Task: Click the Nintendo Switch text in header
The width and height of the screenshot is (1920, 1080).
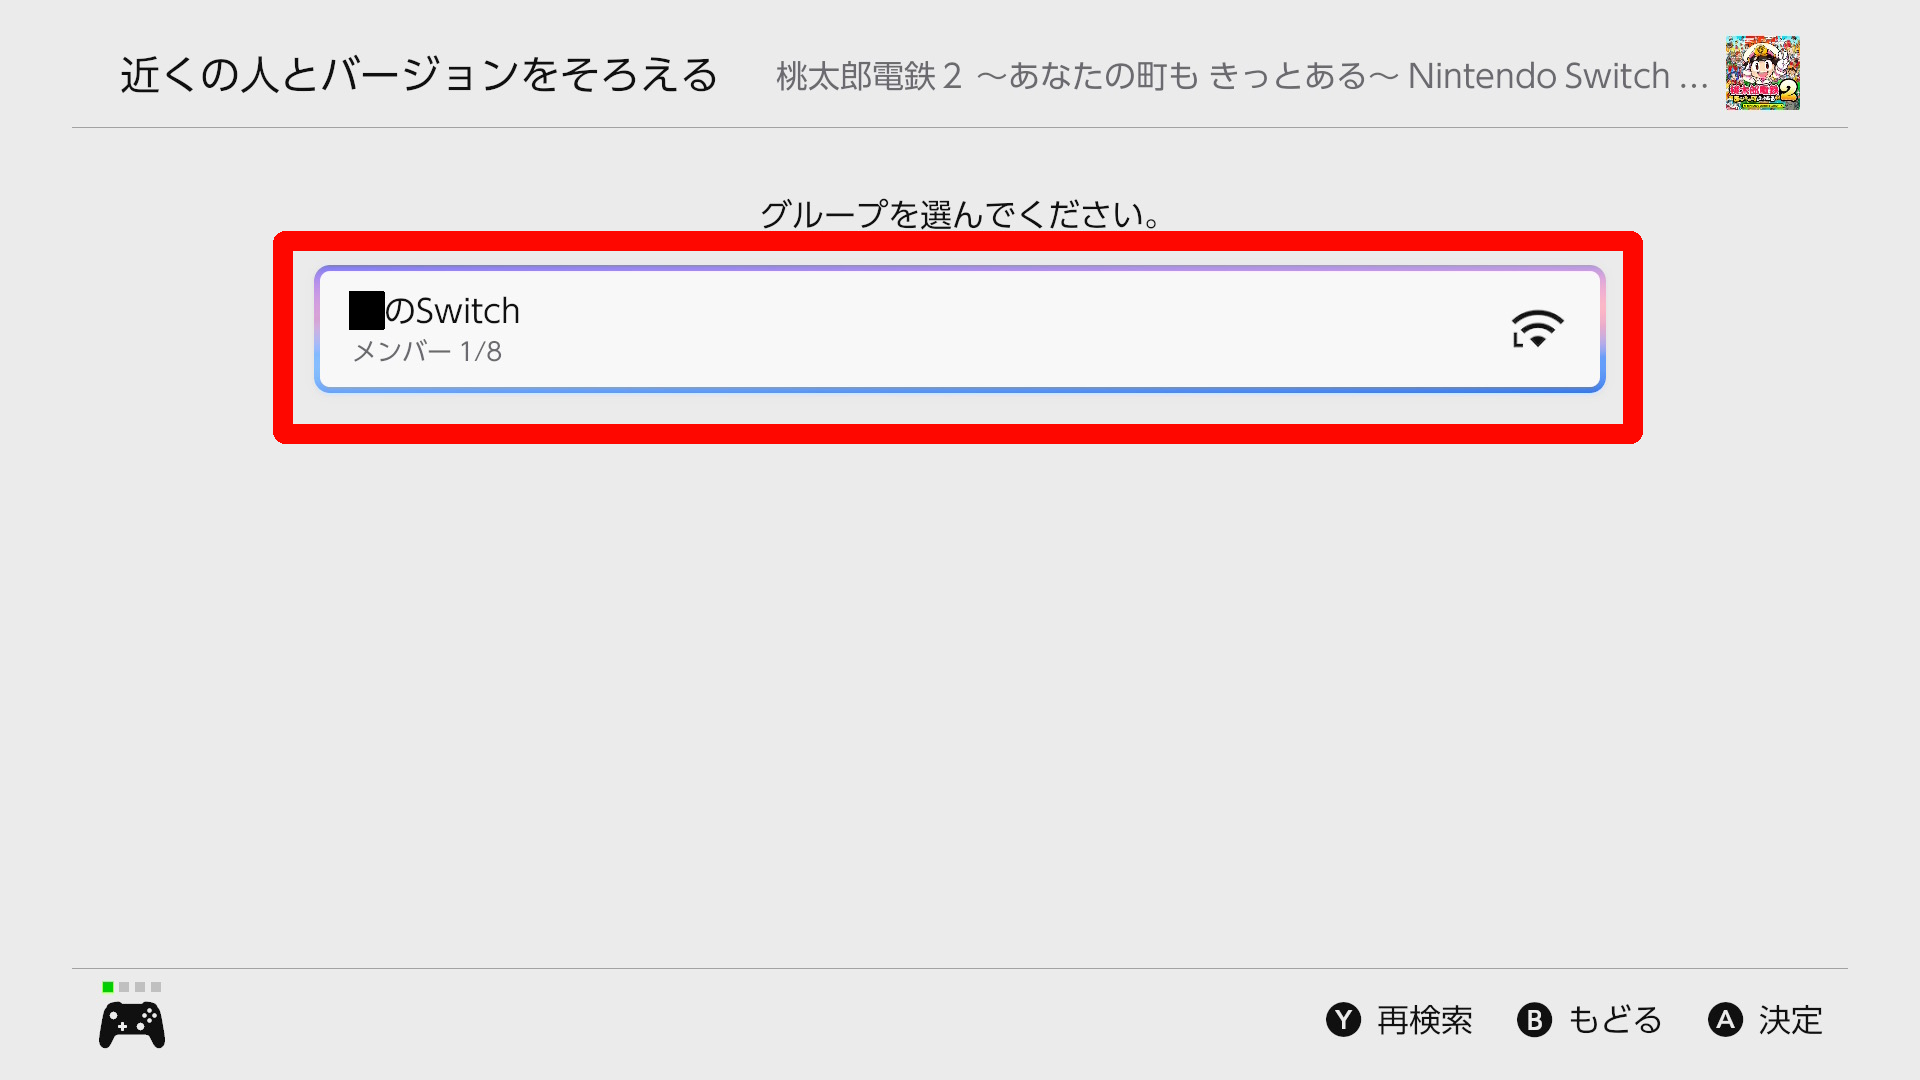Action: pyautogui.click(x=1538, y=76)
